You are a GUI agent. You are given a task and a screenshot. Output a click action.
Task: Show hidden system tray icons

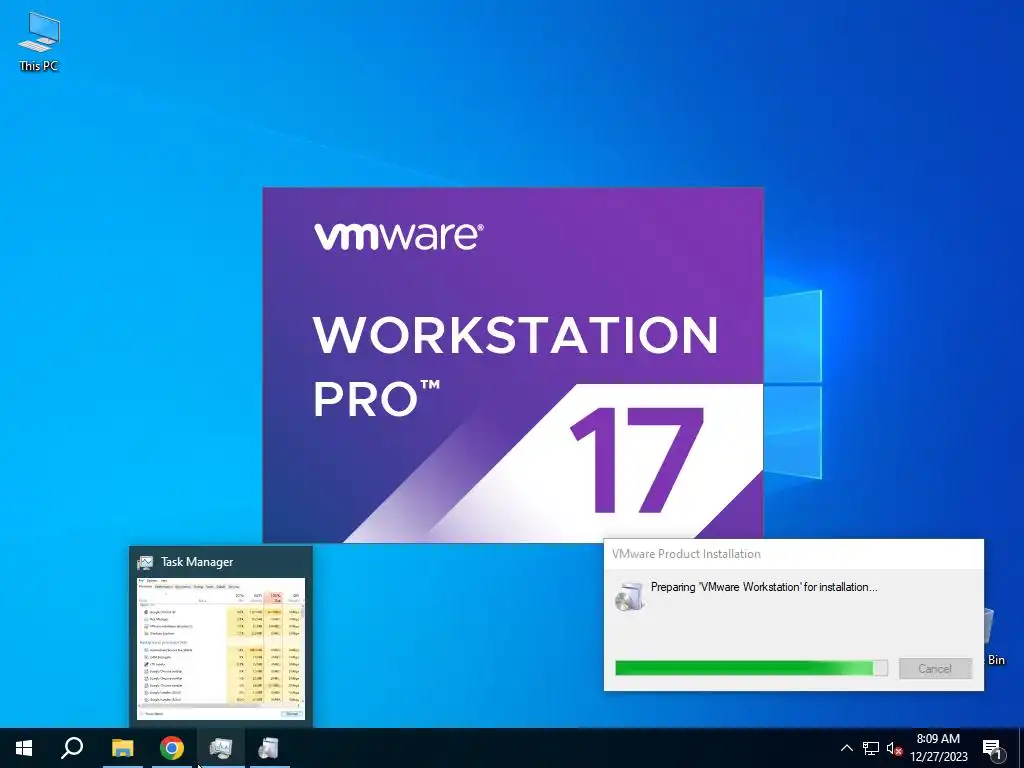846,748
